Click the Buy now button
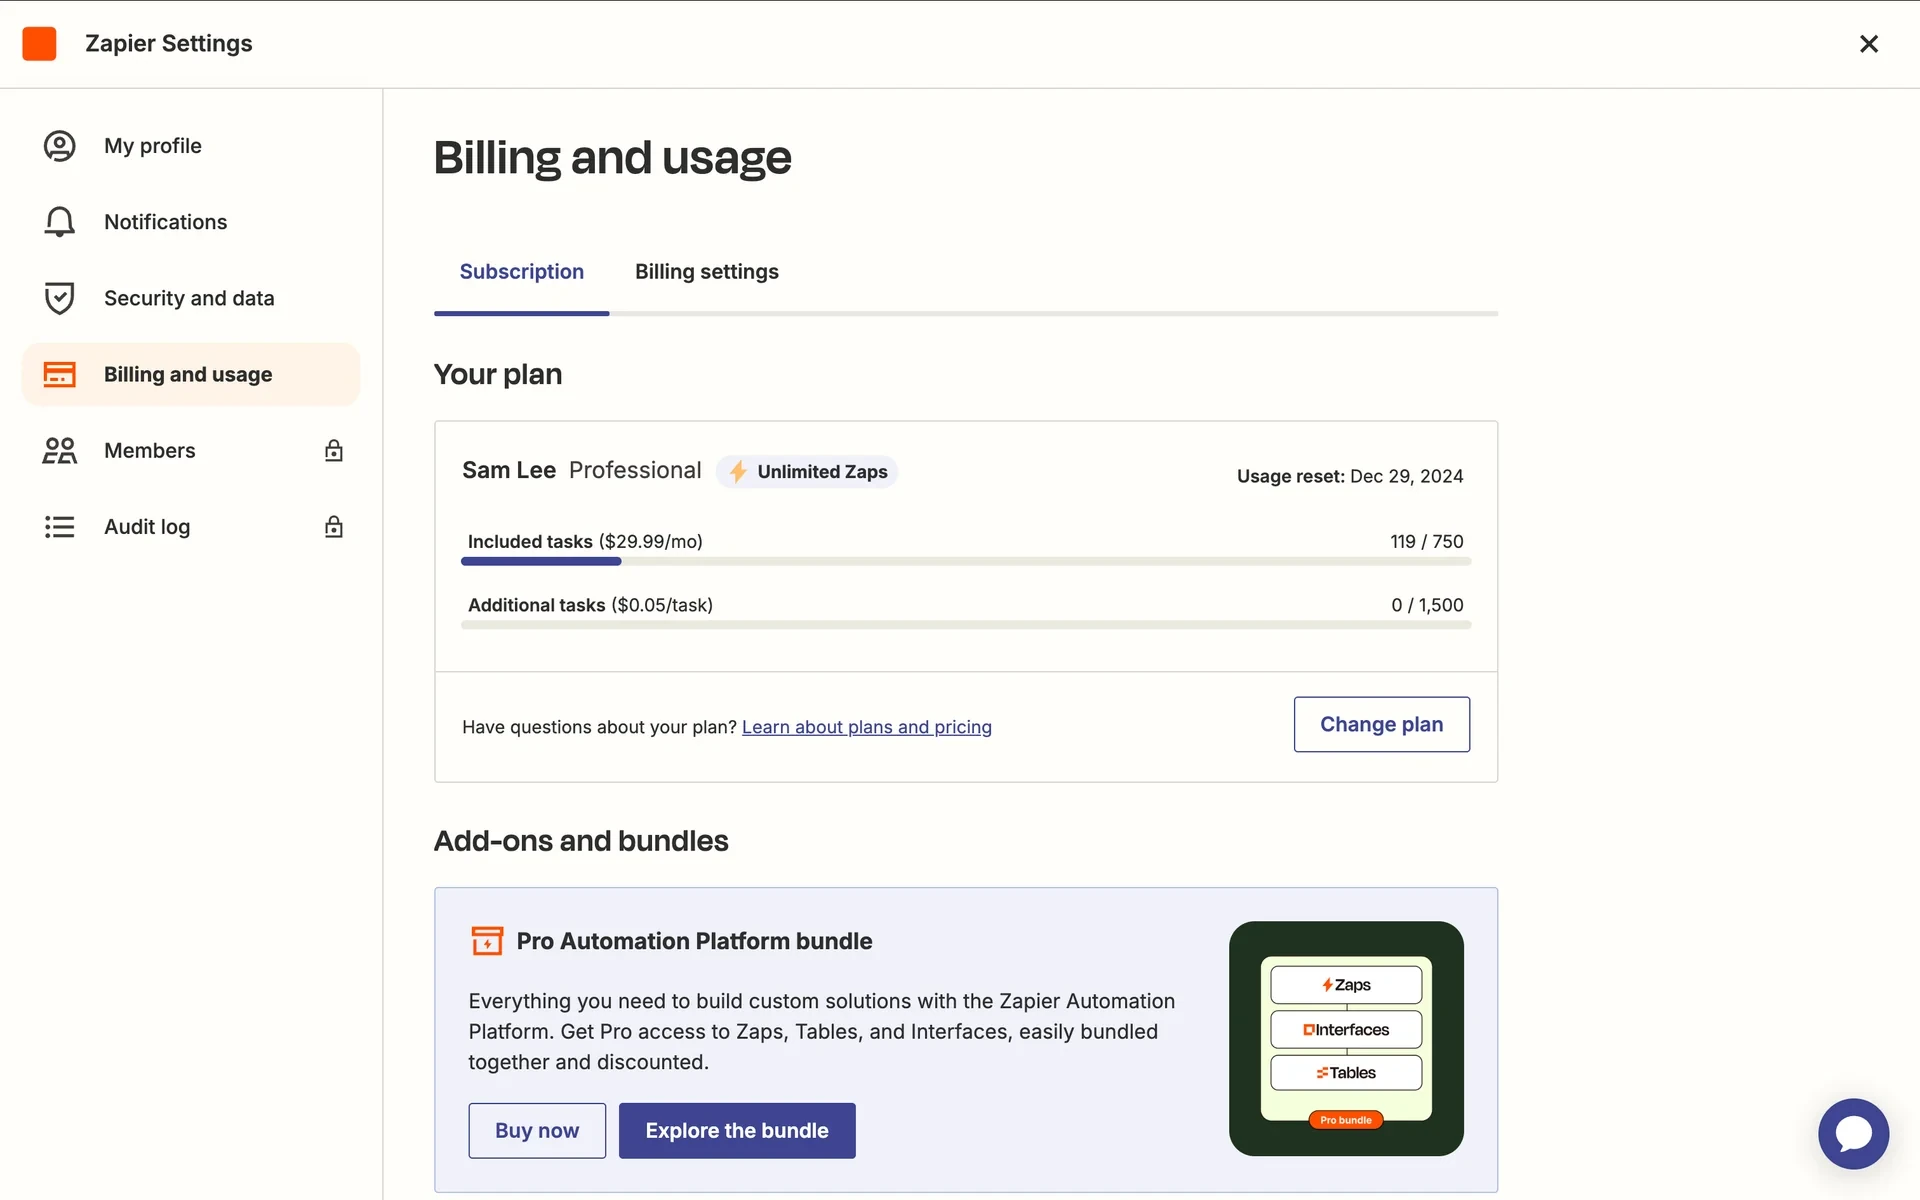The height and width of the screenshot is (1200, 1920). pos(537,1131)
